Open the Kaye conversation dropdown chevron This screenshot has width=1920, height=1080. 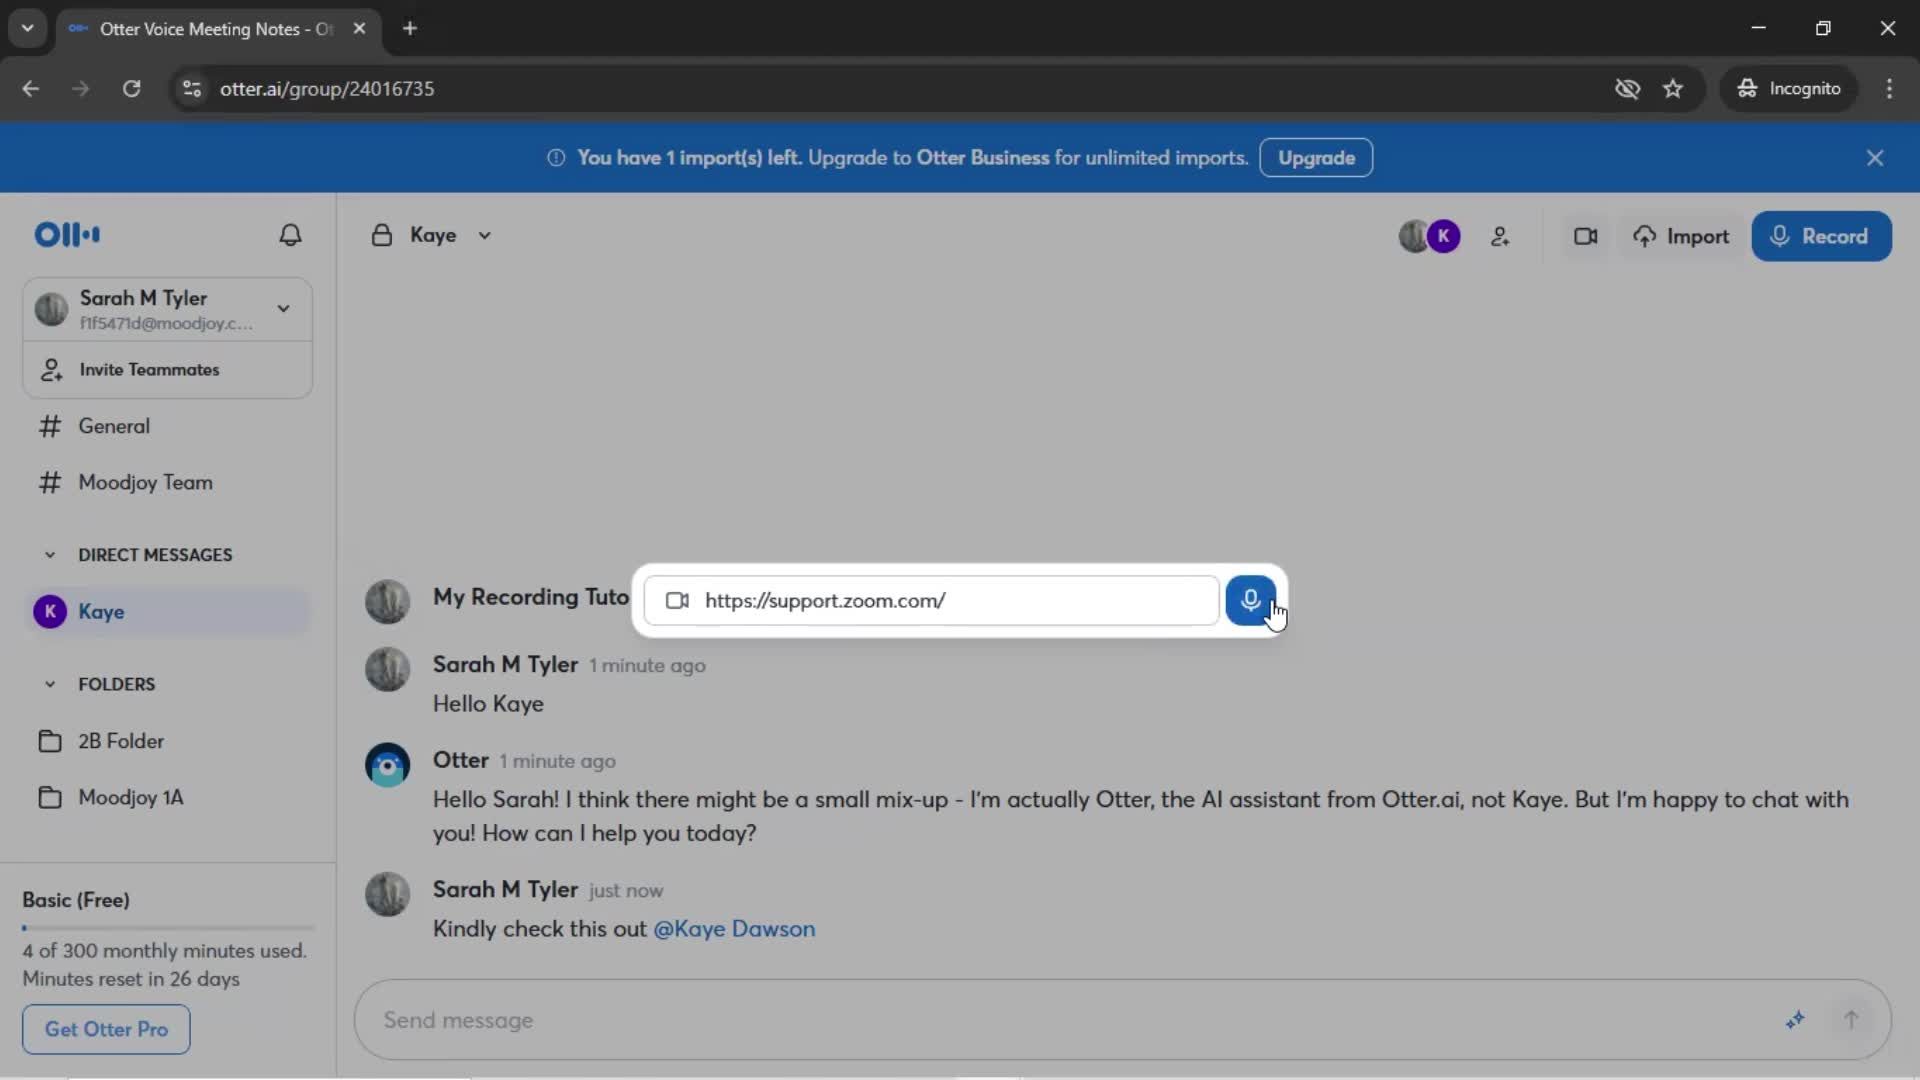click(485, 236)
